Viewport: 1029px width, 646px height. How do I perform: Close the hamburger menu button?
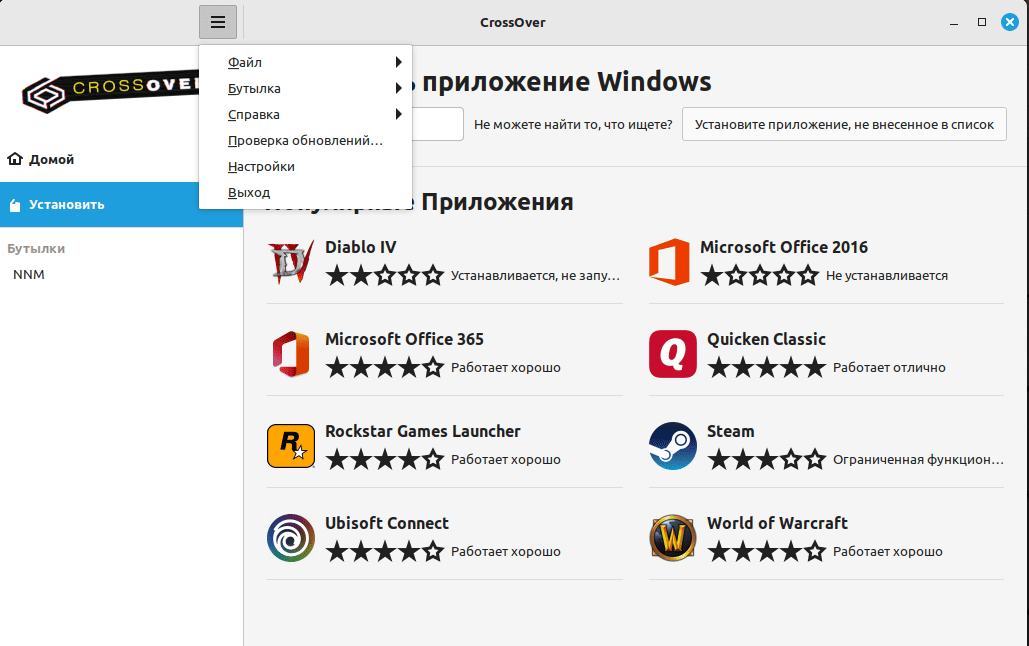tap(218, 22)
